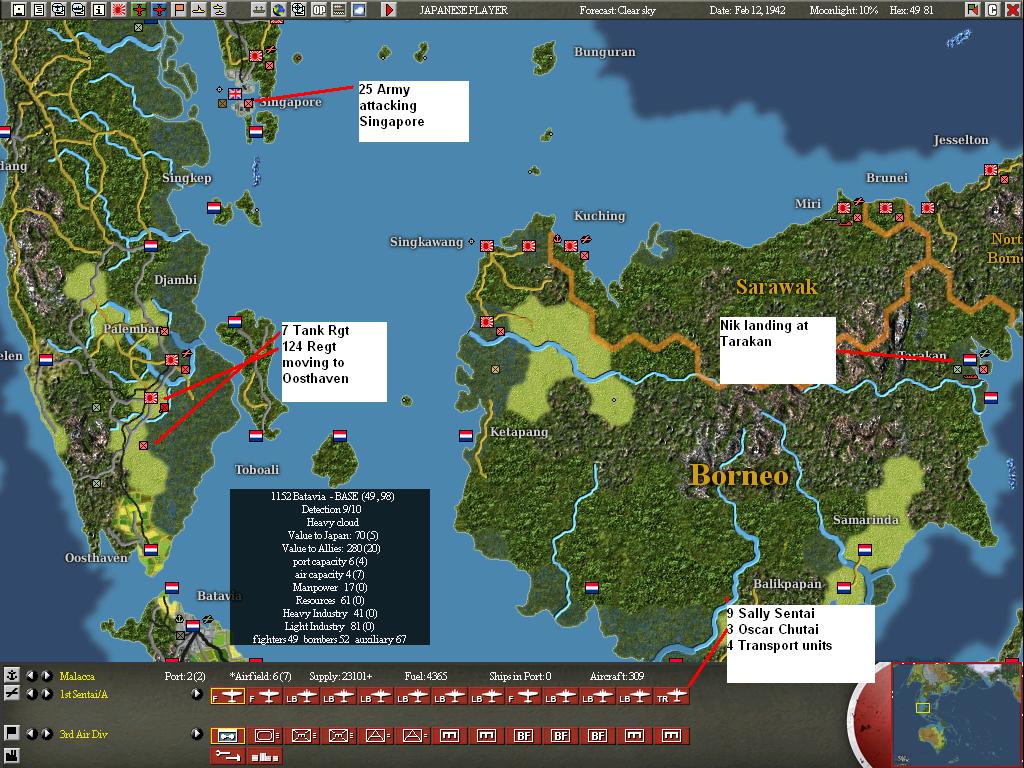This screenshot has width=1024, height=768.
Task: Click the red plane on blue icon
Action: click(x=159, y=9)
